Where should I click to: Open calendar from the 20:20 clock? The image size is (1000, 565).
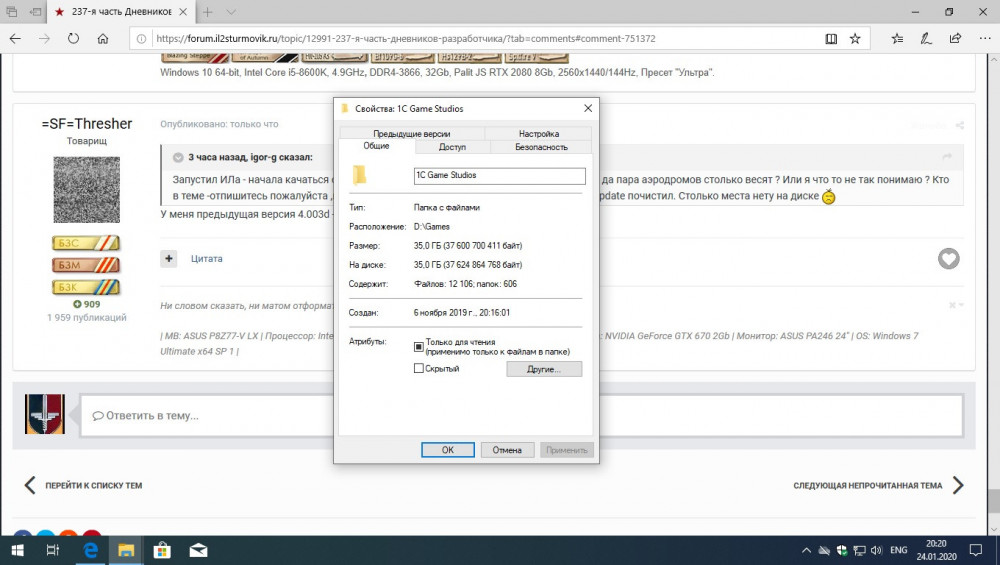click(936, 550)
